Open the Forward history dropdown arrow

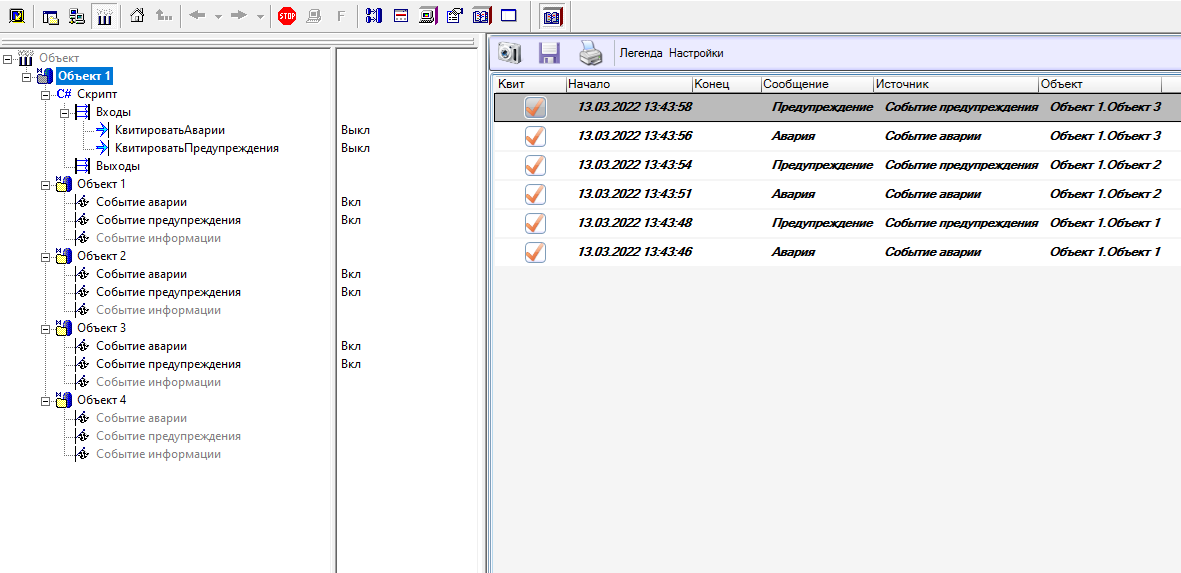pyautogui.click(x=259, y=17)
